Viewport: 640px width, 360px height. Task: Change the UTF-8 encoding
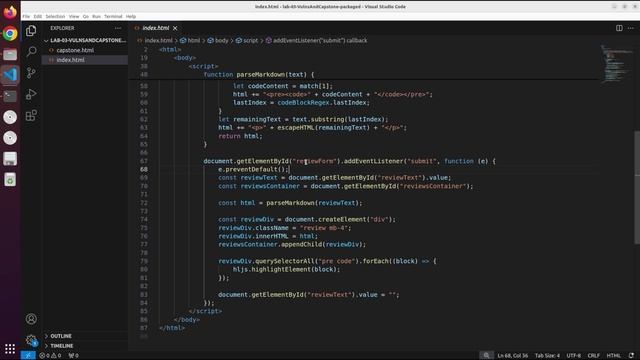[x=573, y=356]
